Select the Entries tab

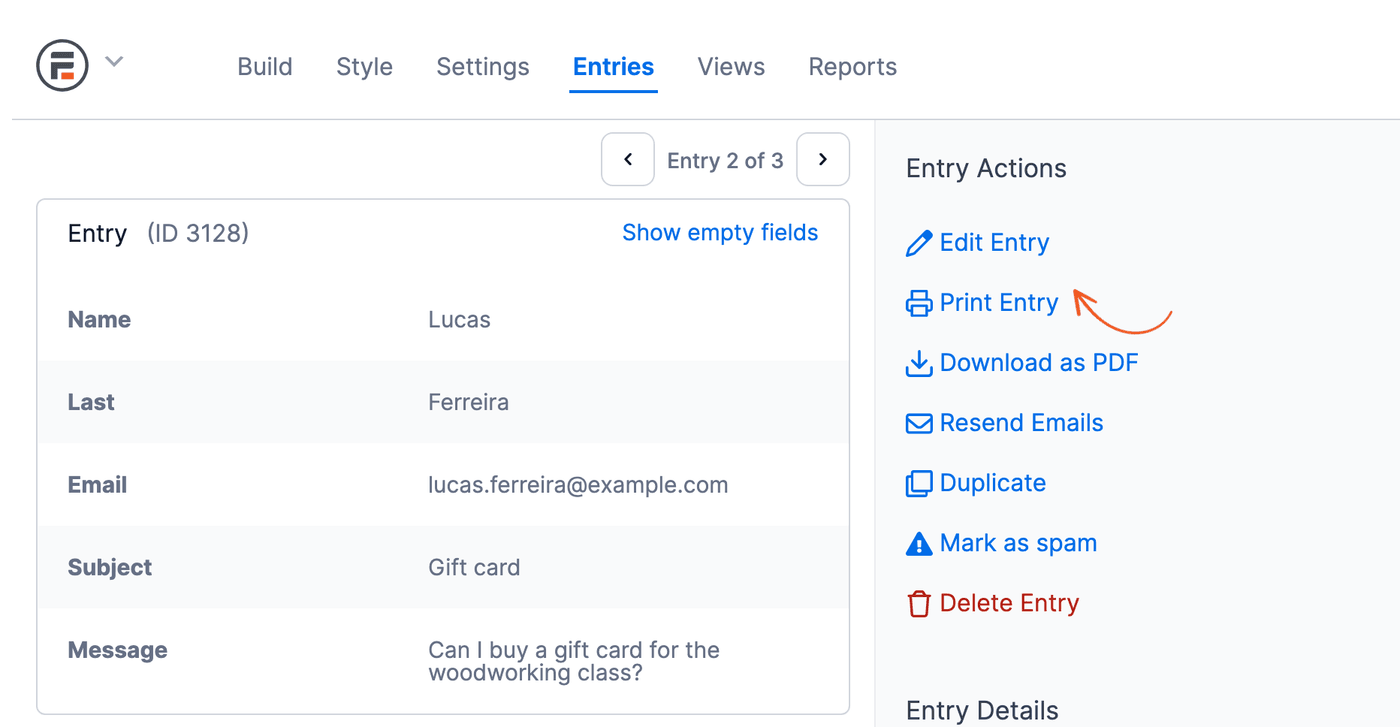(613, 67)
